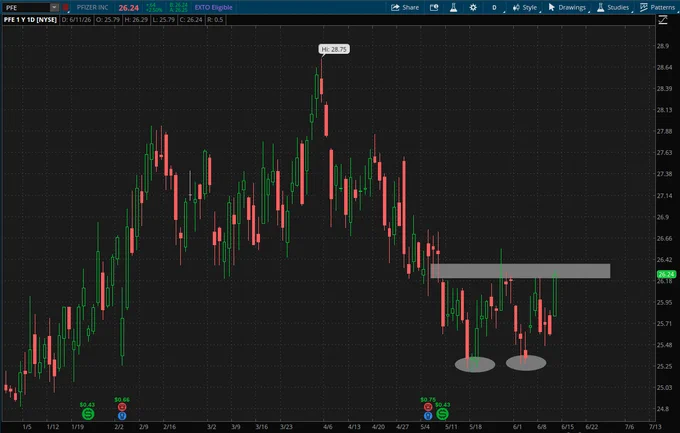Screen dimensions: 680x433
Task: Select the gray ellipse at the 5/18 low
Action: 475,364
